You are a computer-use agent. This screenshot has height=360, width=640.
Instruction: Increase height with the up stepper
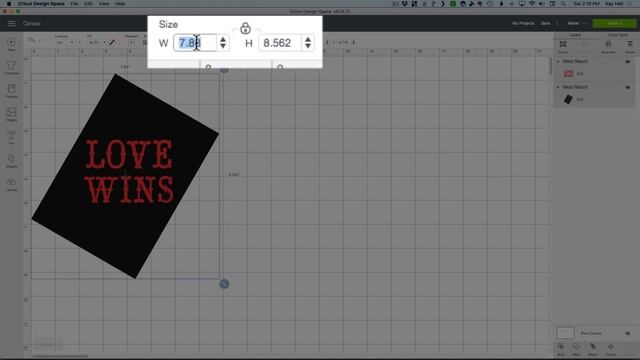pos(308,40)
